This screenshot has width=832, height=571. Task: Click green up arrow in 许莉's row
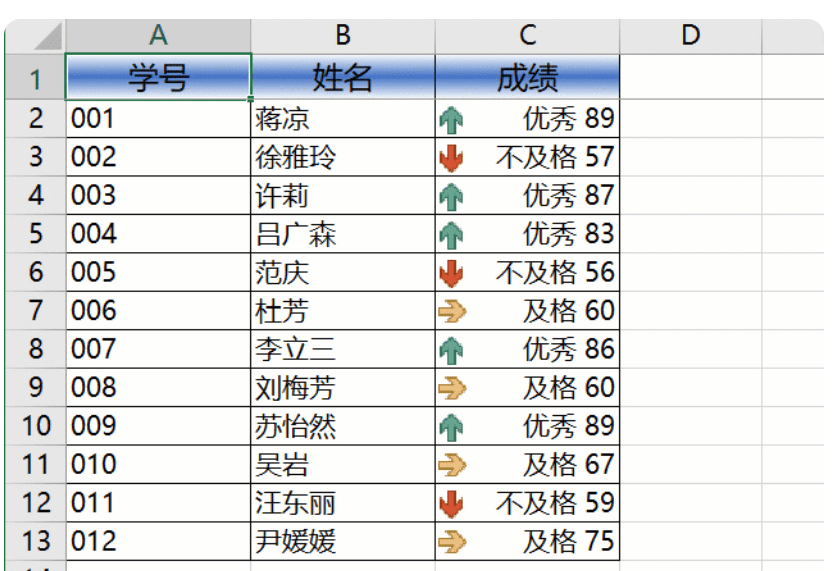(451, 196)
